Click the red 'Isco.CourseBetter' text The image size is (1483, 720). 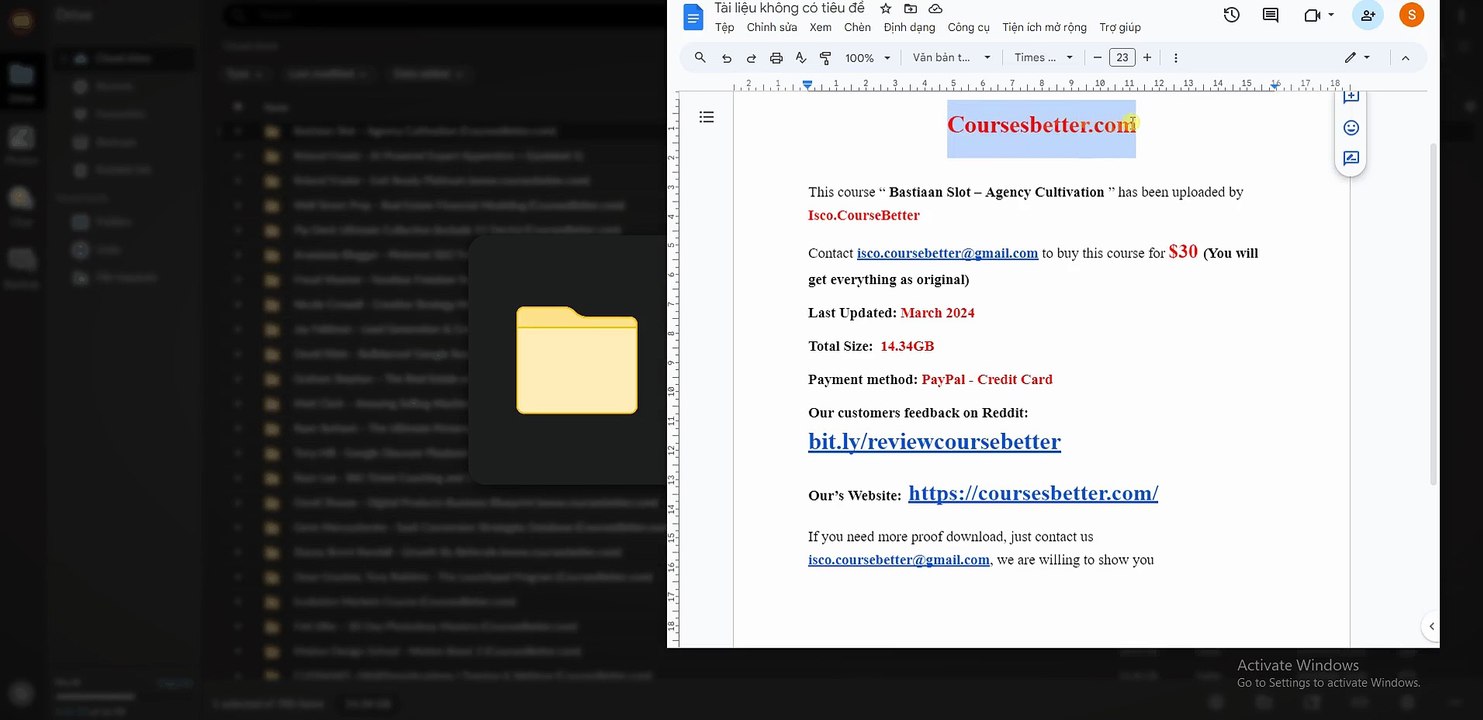(x=864, y=215)
